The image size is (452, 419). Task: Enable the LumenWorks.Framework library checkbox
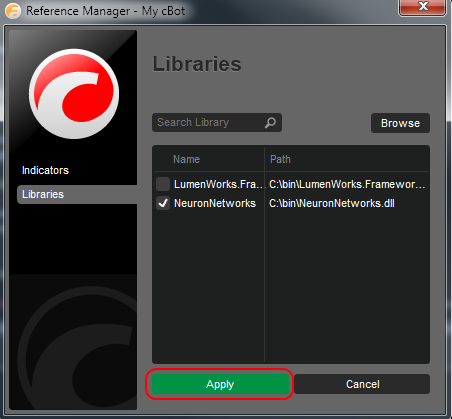point(163,184)
